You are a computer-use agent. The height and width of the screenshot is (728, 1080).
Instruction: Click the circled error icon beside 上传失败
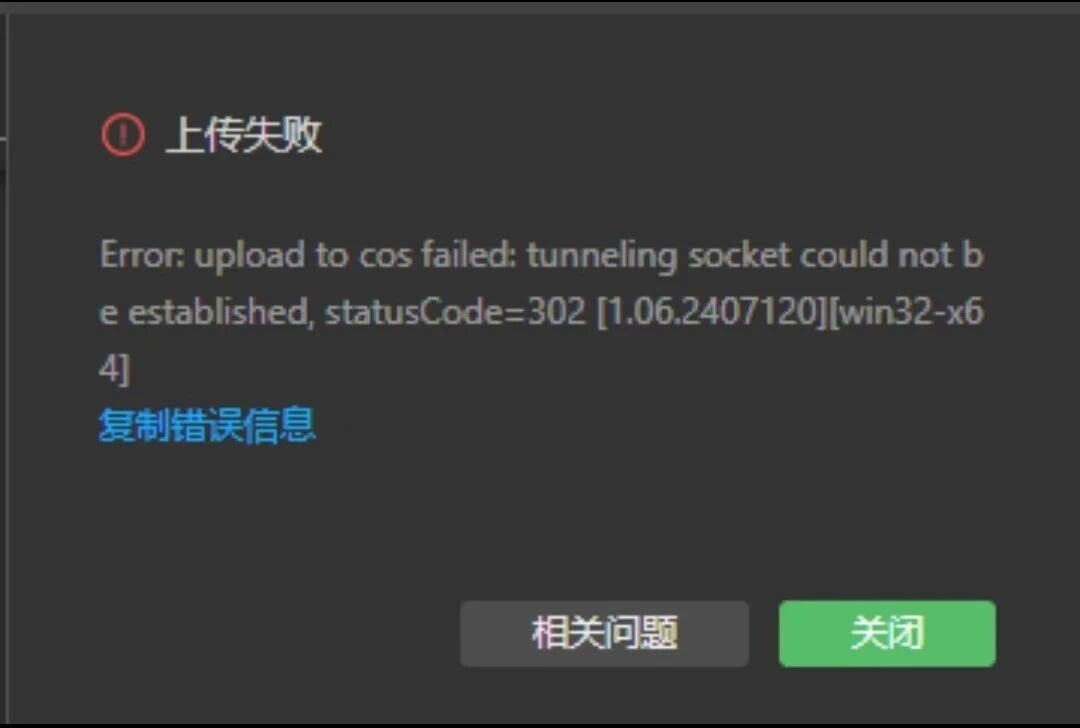tap(123, 134)
